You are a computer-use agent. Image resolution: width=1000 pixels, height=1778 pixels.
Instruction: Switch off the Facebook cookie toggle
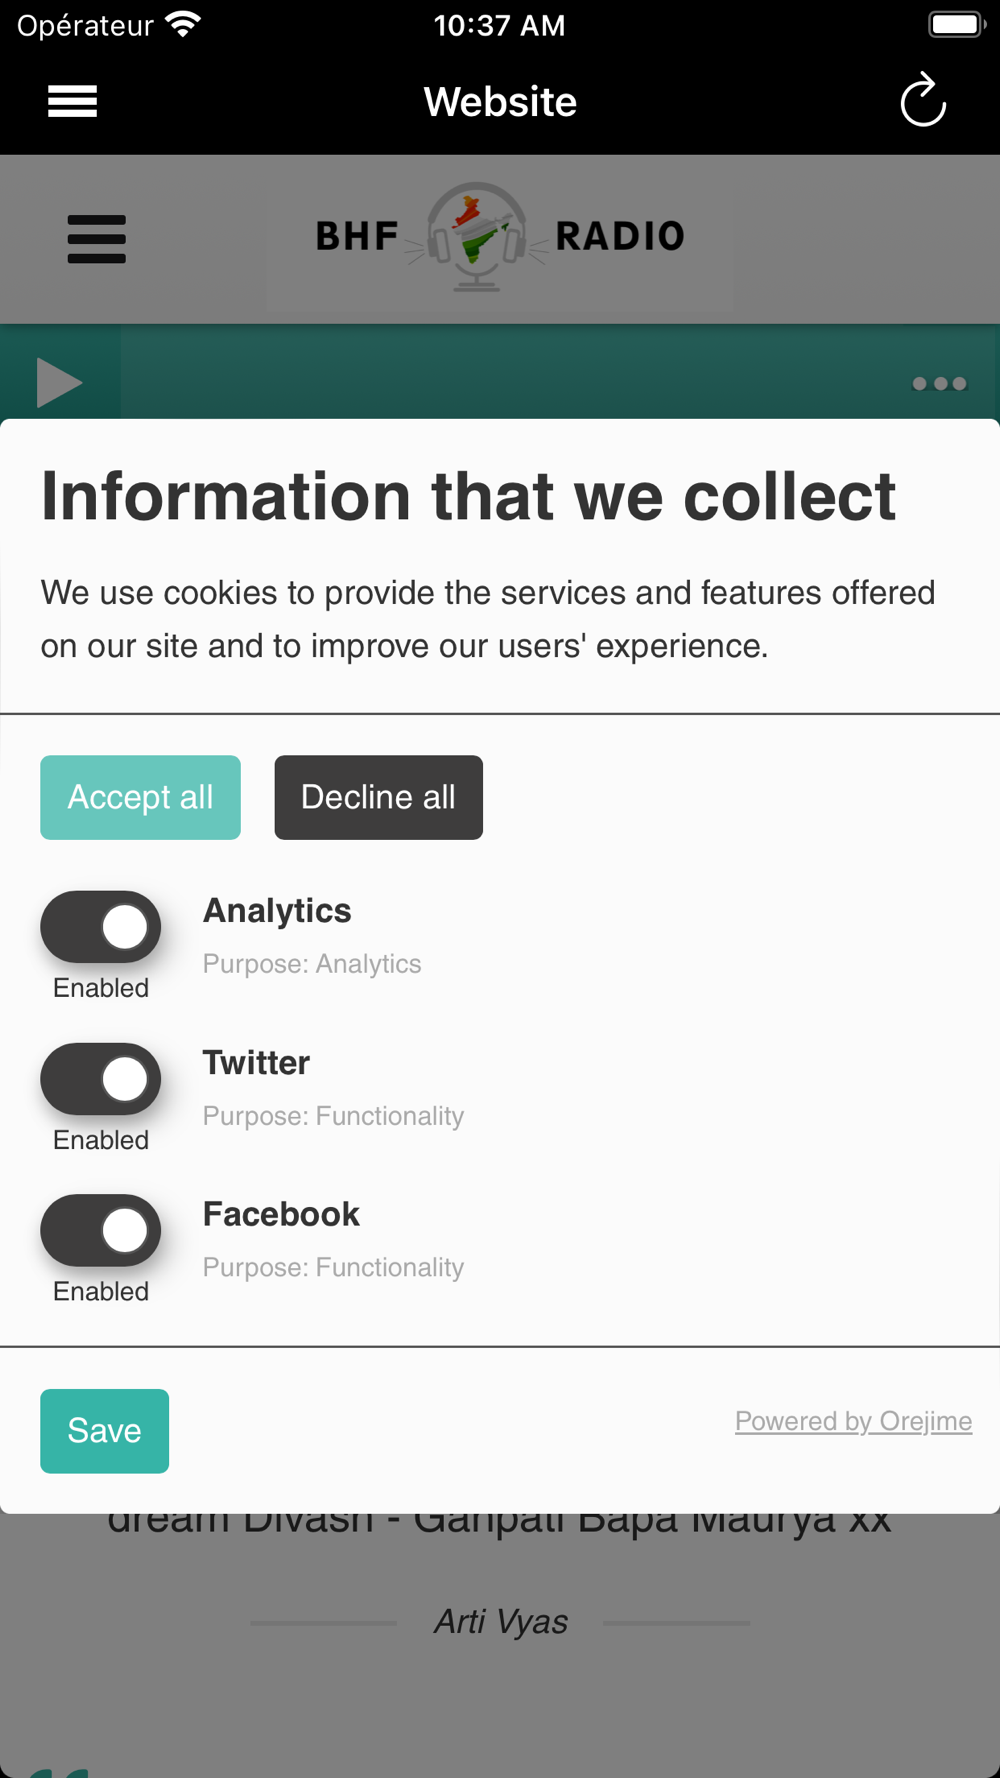click(101, 1231)
